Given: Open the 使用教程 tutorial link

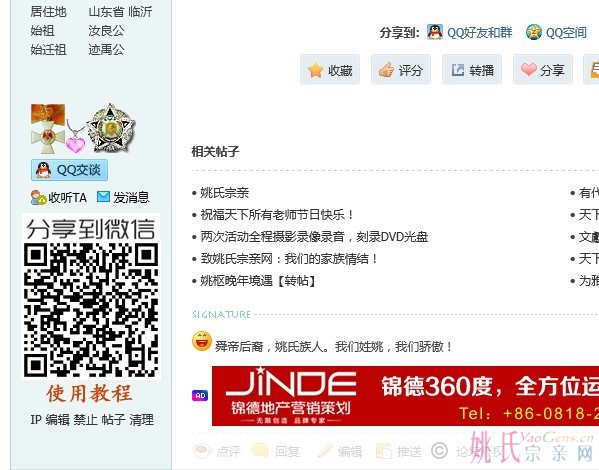Looking at the screenshot, I should [89, 394].
